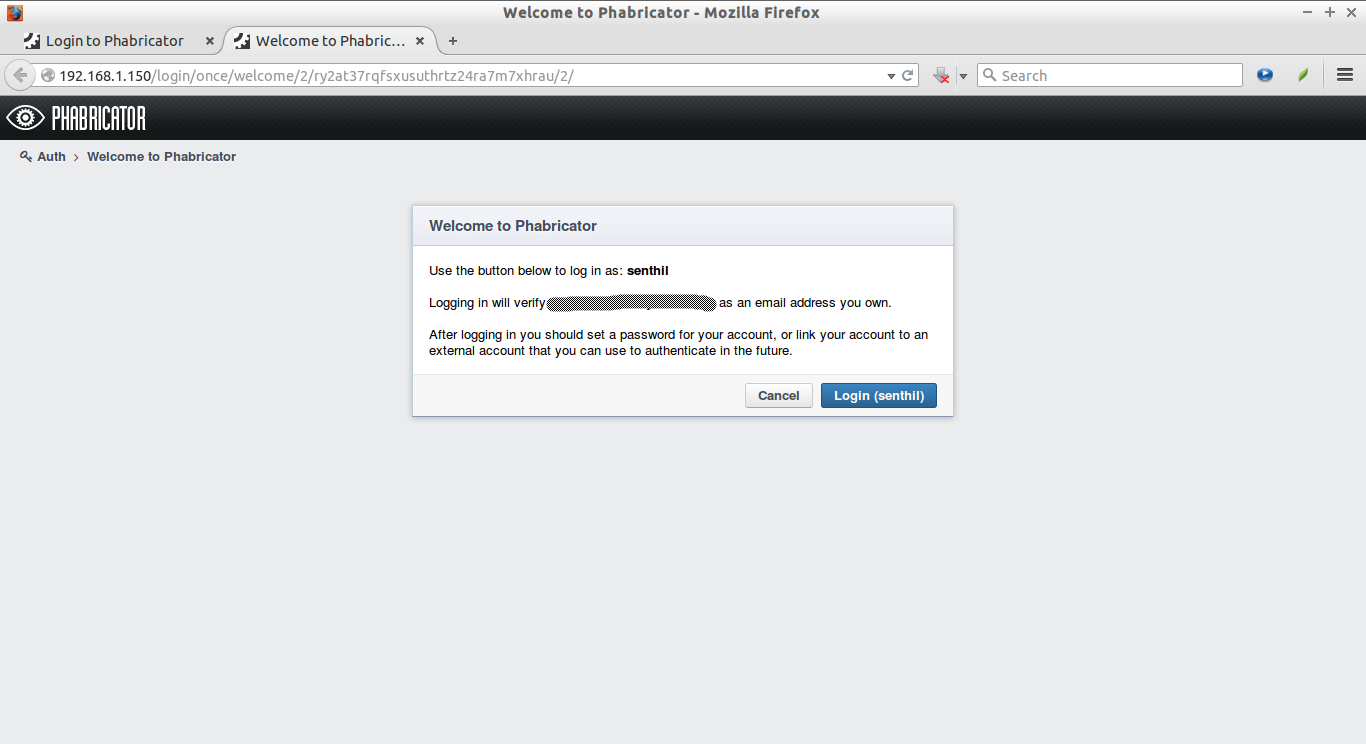Open a new tab with the plus button

point(453,41)
